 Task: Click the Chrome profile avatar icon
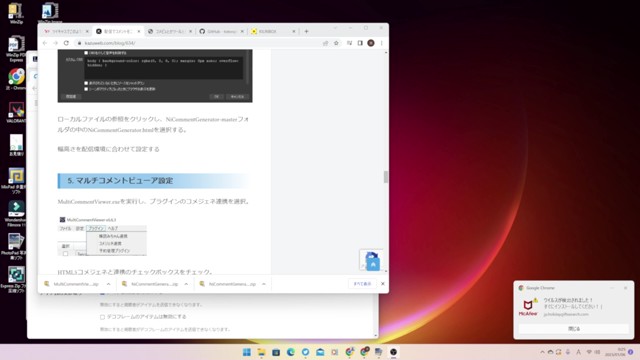(371, 43)
